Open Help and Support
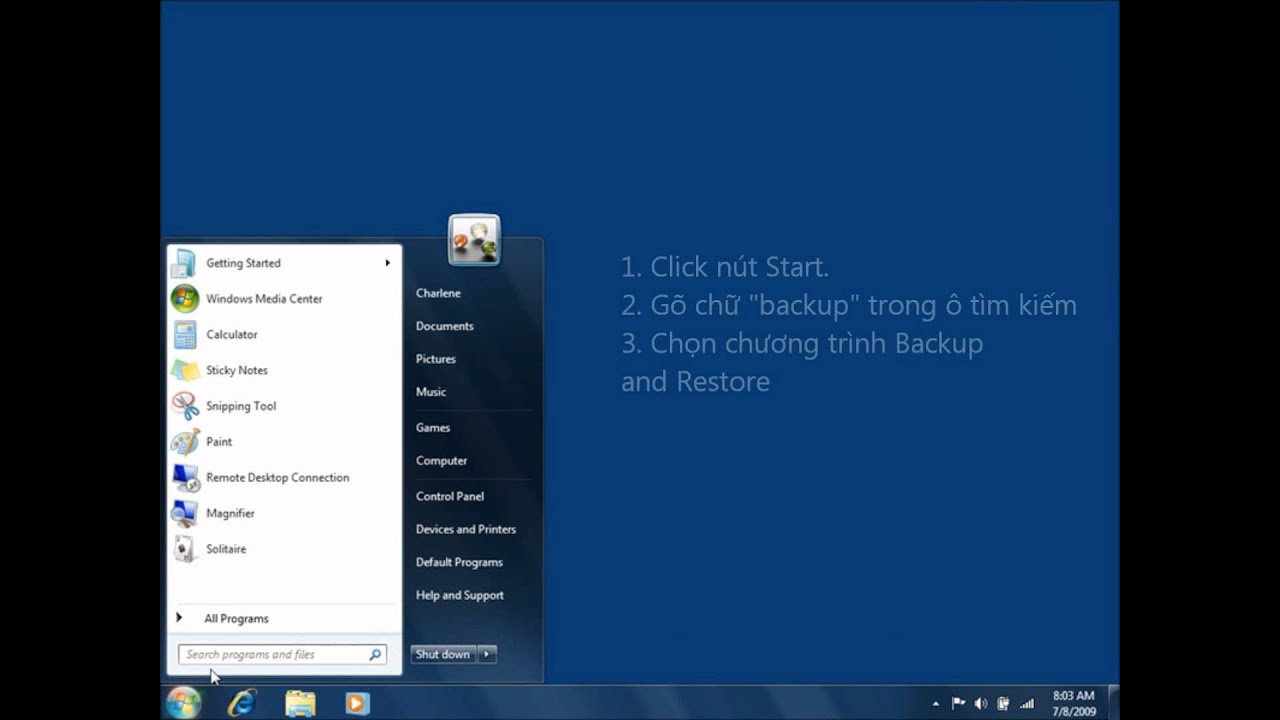 (x=460, y=595)
